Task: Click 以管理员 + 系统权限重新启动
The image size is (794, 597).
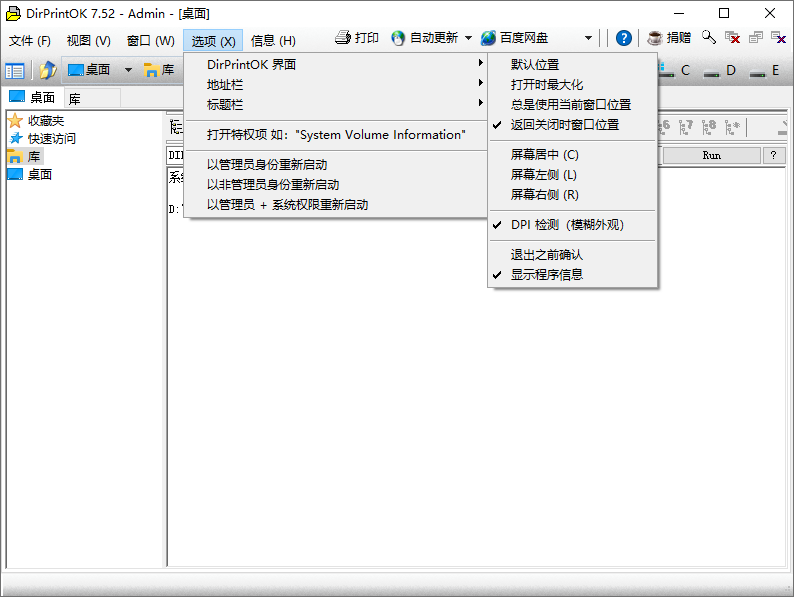Action: coord(336,205)
